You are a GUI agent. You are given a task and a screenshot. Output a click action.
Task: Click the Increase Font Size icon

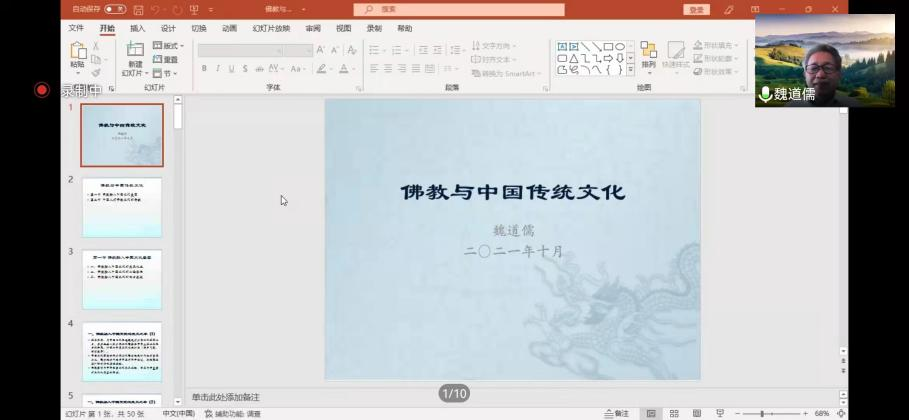click(x=321, y=50)
